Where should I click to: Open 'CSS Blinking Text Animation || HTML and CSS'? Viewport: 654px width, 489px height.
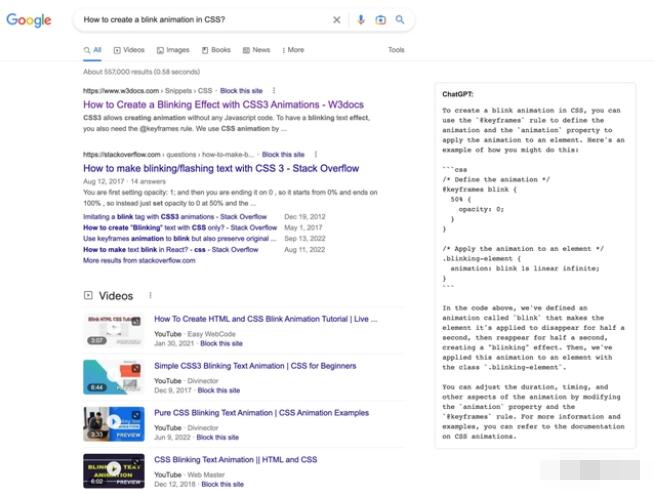tap(236, 460)
